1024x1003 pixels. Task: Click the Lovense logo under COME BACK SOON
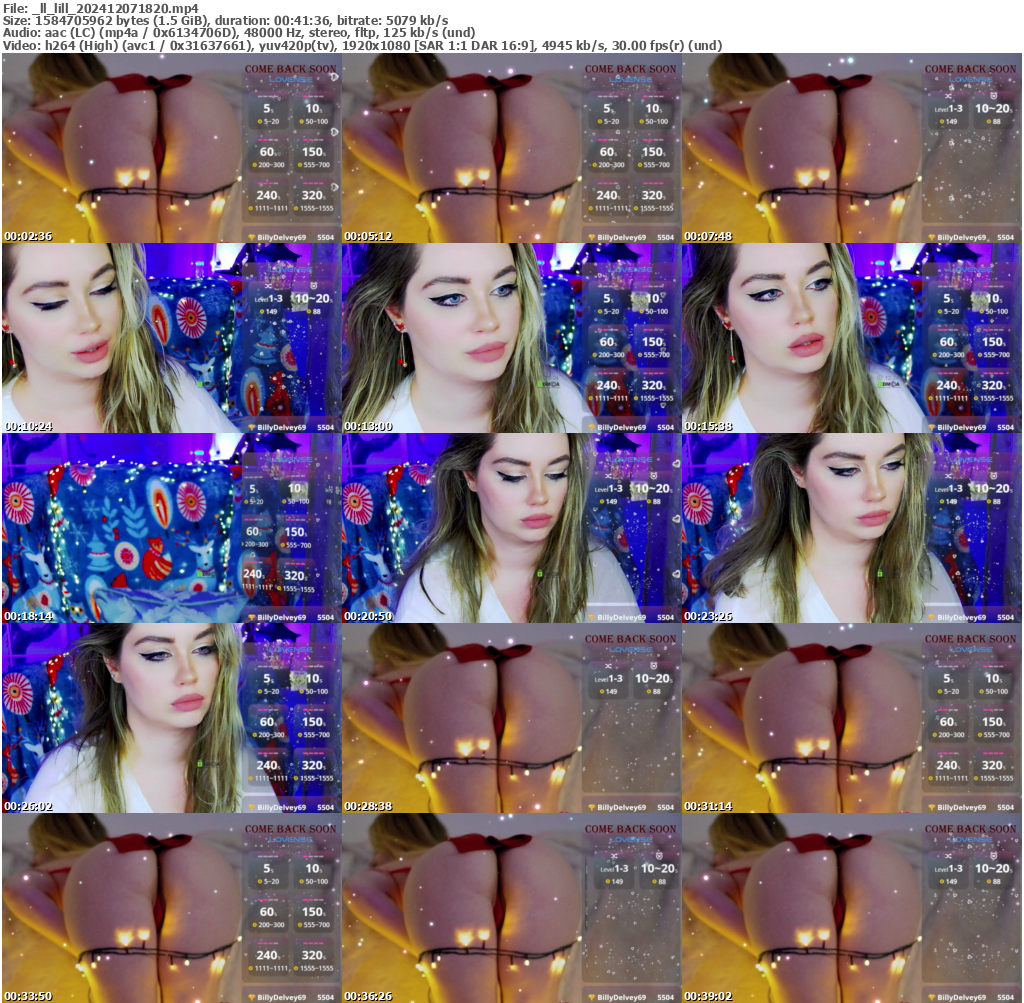pos(291,80)
